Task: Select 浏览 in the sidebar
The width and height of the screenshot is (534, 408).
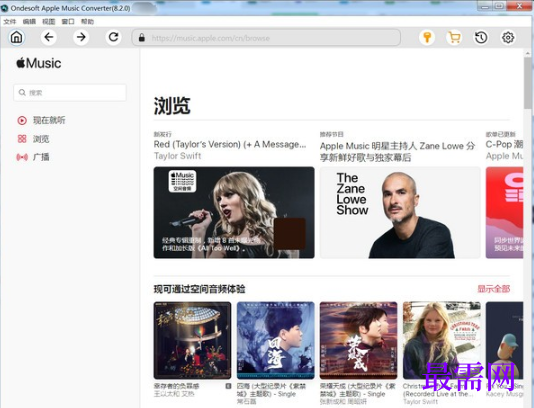Action: click(x=33, y=139)
